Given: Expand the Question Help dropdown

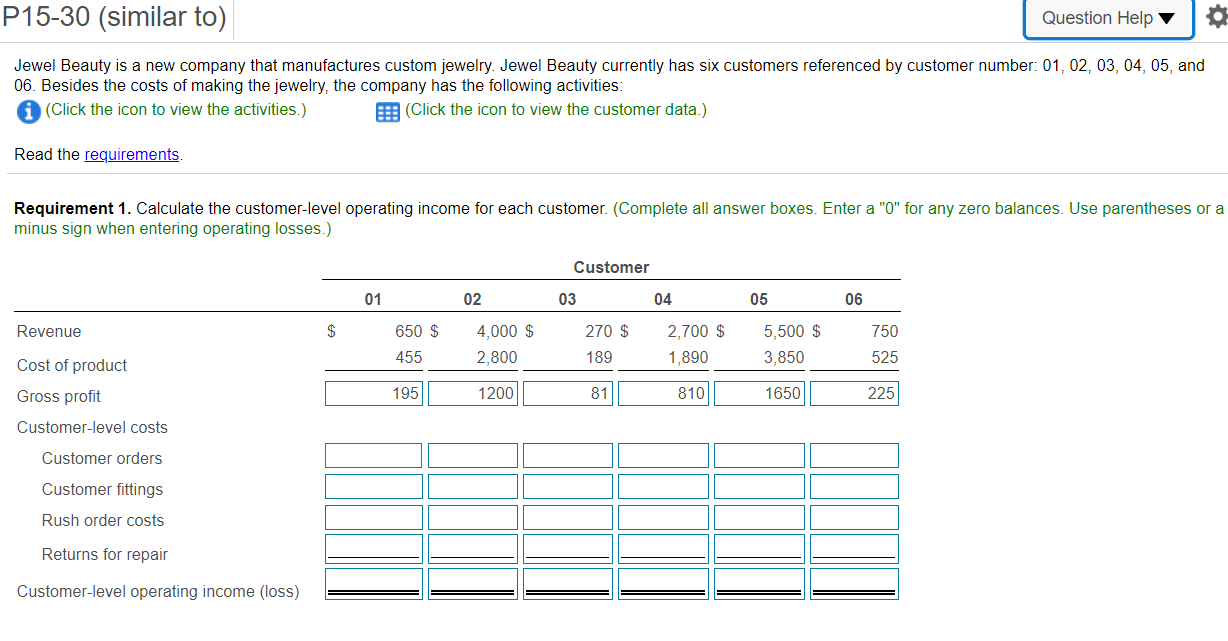Looking at the screenshot, I should (x=1107, y=17).
